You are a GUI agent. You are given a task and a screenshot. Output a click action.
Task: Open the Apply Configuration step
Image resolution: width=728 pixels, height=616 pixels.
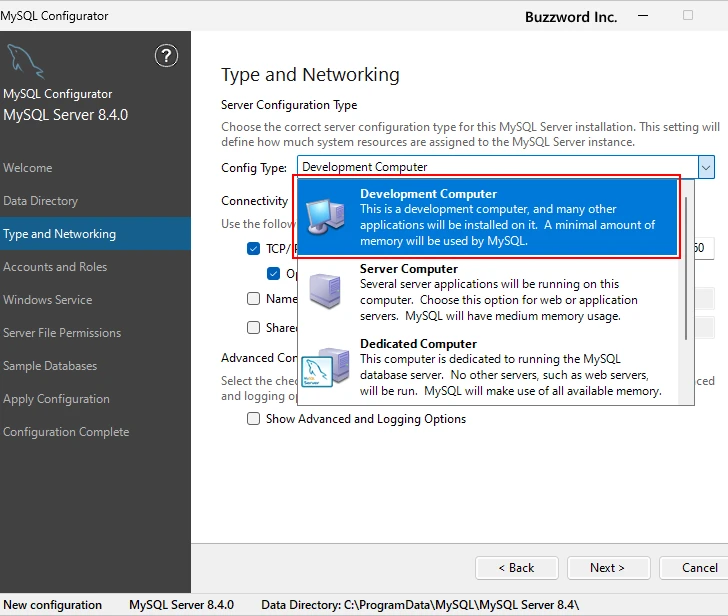click(56, 399)
